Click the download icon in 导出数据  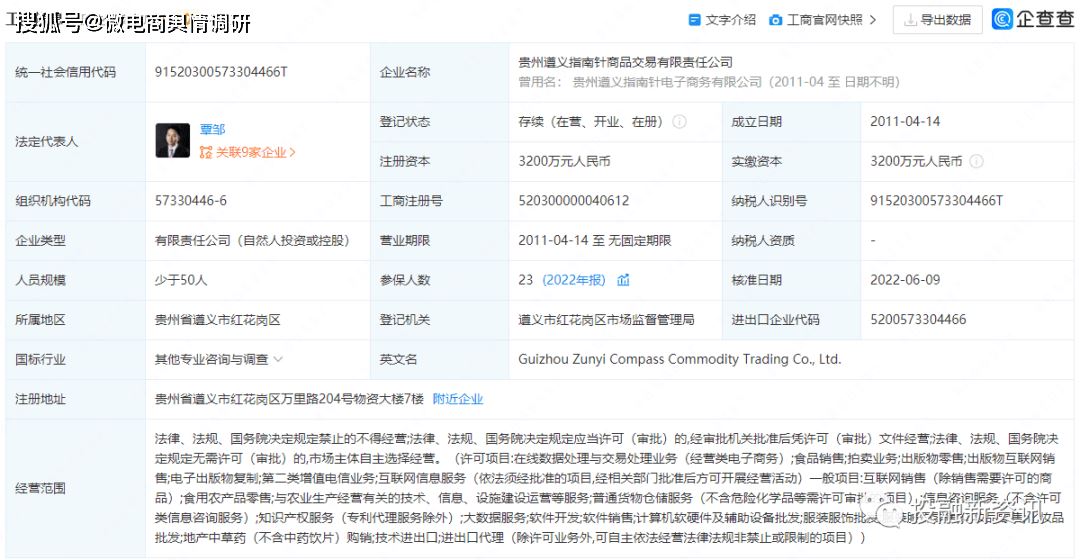pyautogui.click(x=910, y=20)
